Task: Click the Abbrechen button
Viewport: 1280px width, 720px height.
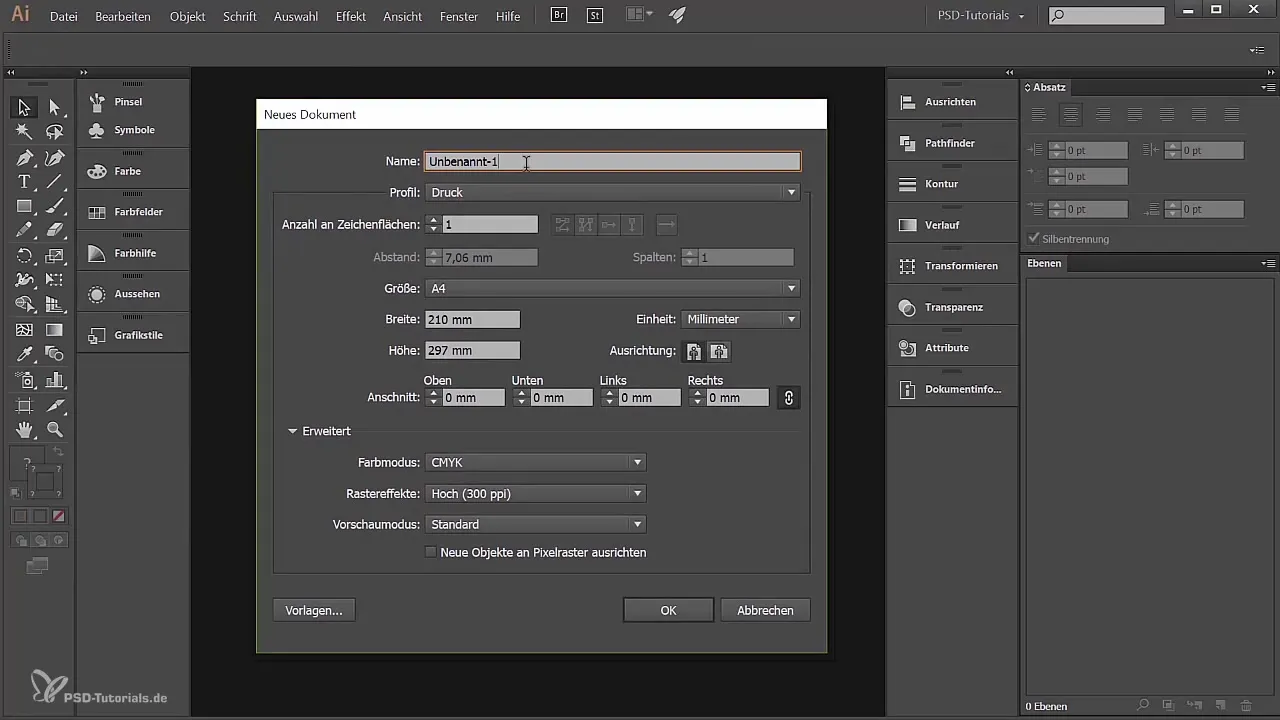Action: (765, 610)
